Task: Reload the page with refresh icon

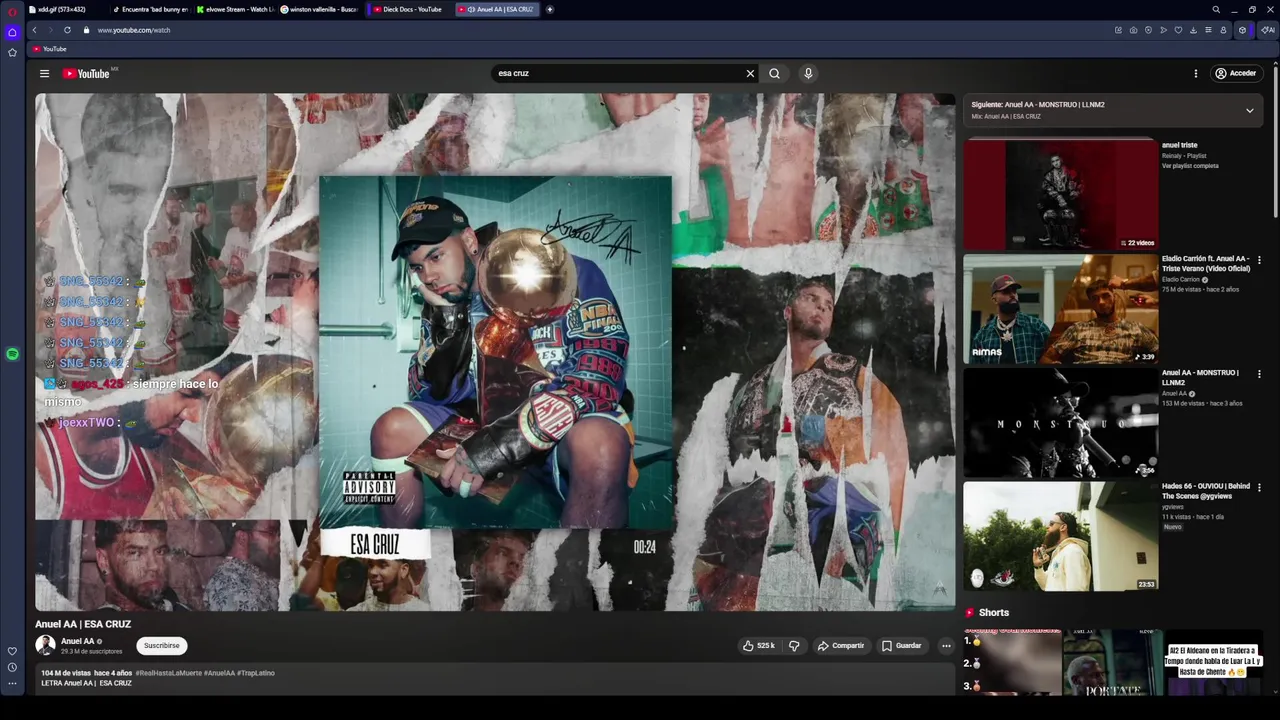Action: coord(67,30)
